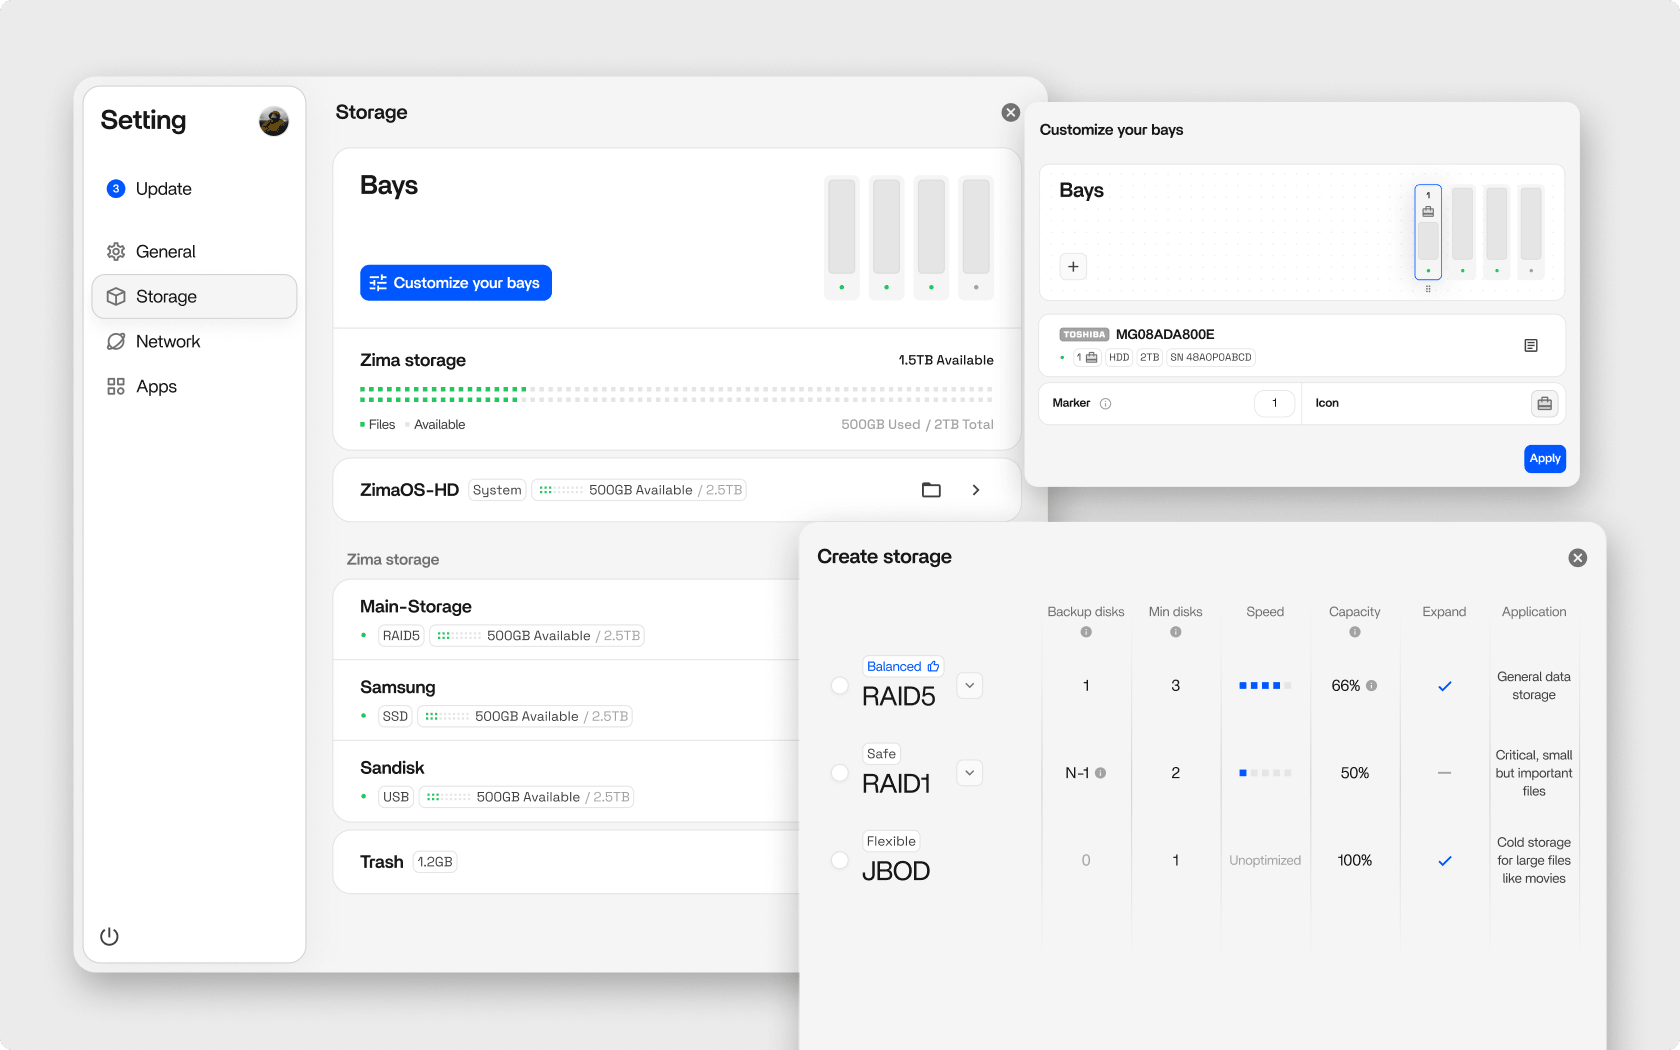Click the RAID5 tag under Main-Storage
The image size is (1680, 1050).
pyautogui.click(x=402, y=636)
